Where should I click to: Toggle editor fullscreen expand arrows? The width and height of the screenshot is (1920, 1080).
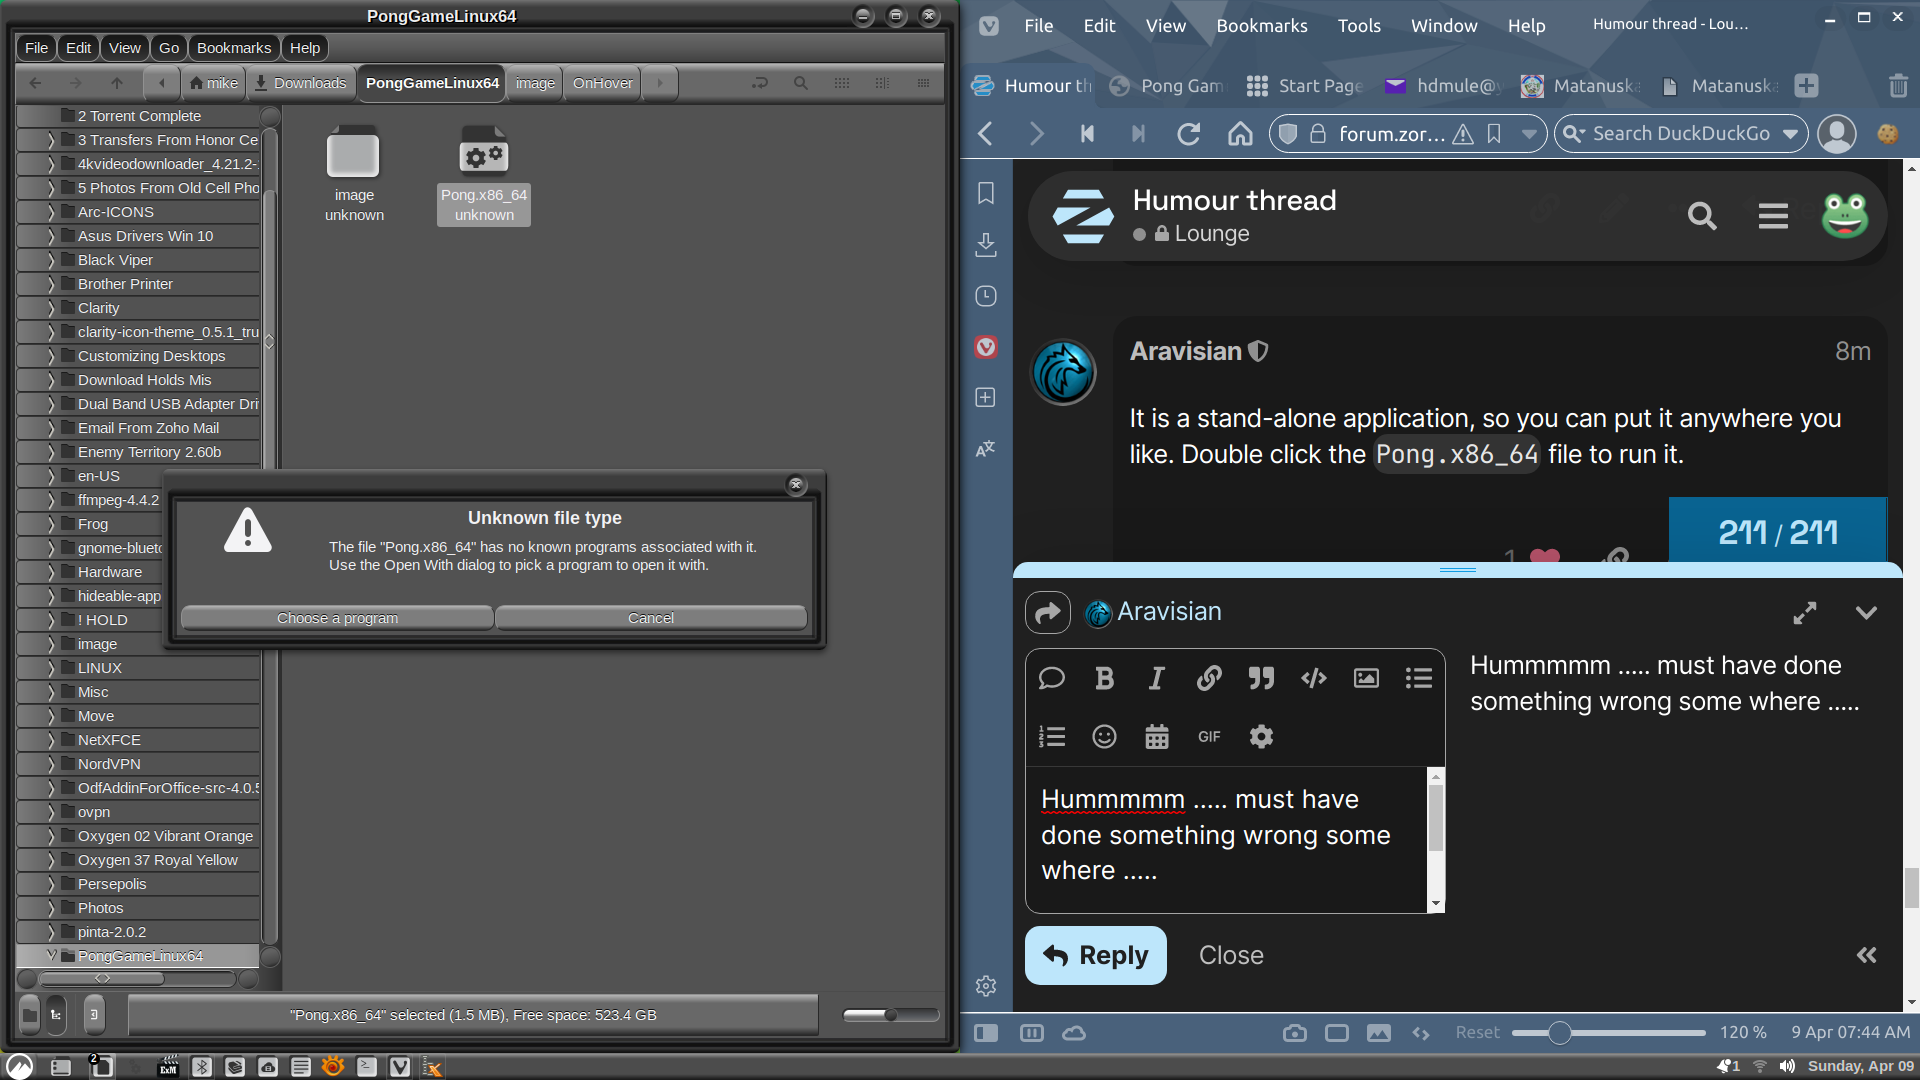pos(1805,613)
